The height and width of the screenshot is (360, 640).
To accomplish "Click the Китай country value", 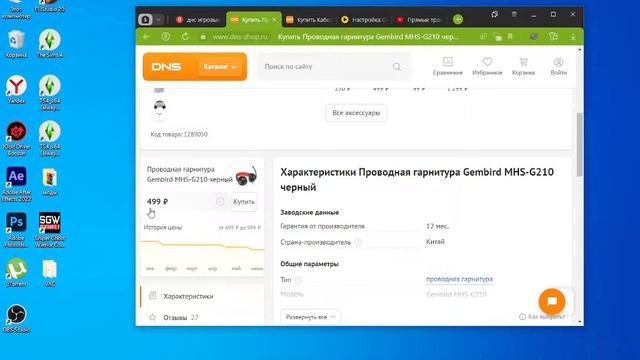I will click(435, 242).
